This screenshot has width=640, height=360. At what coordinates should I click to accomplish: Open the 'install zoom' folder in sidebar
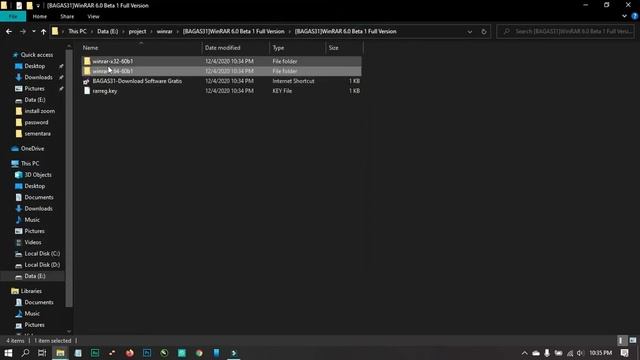pyautogui.click(x=39, y=111)
